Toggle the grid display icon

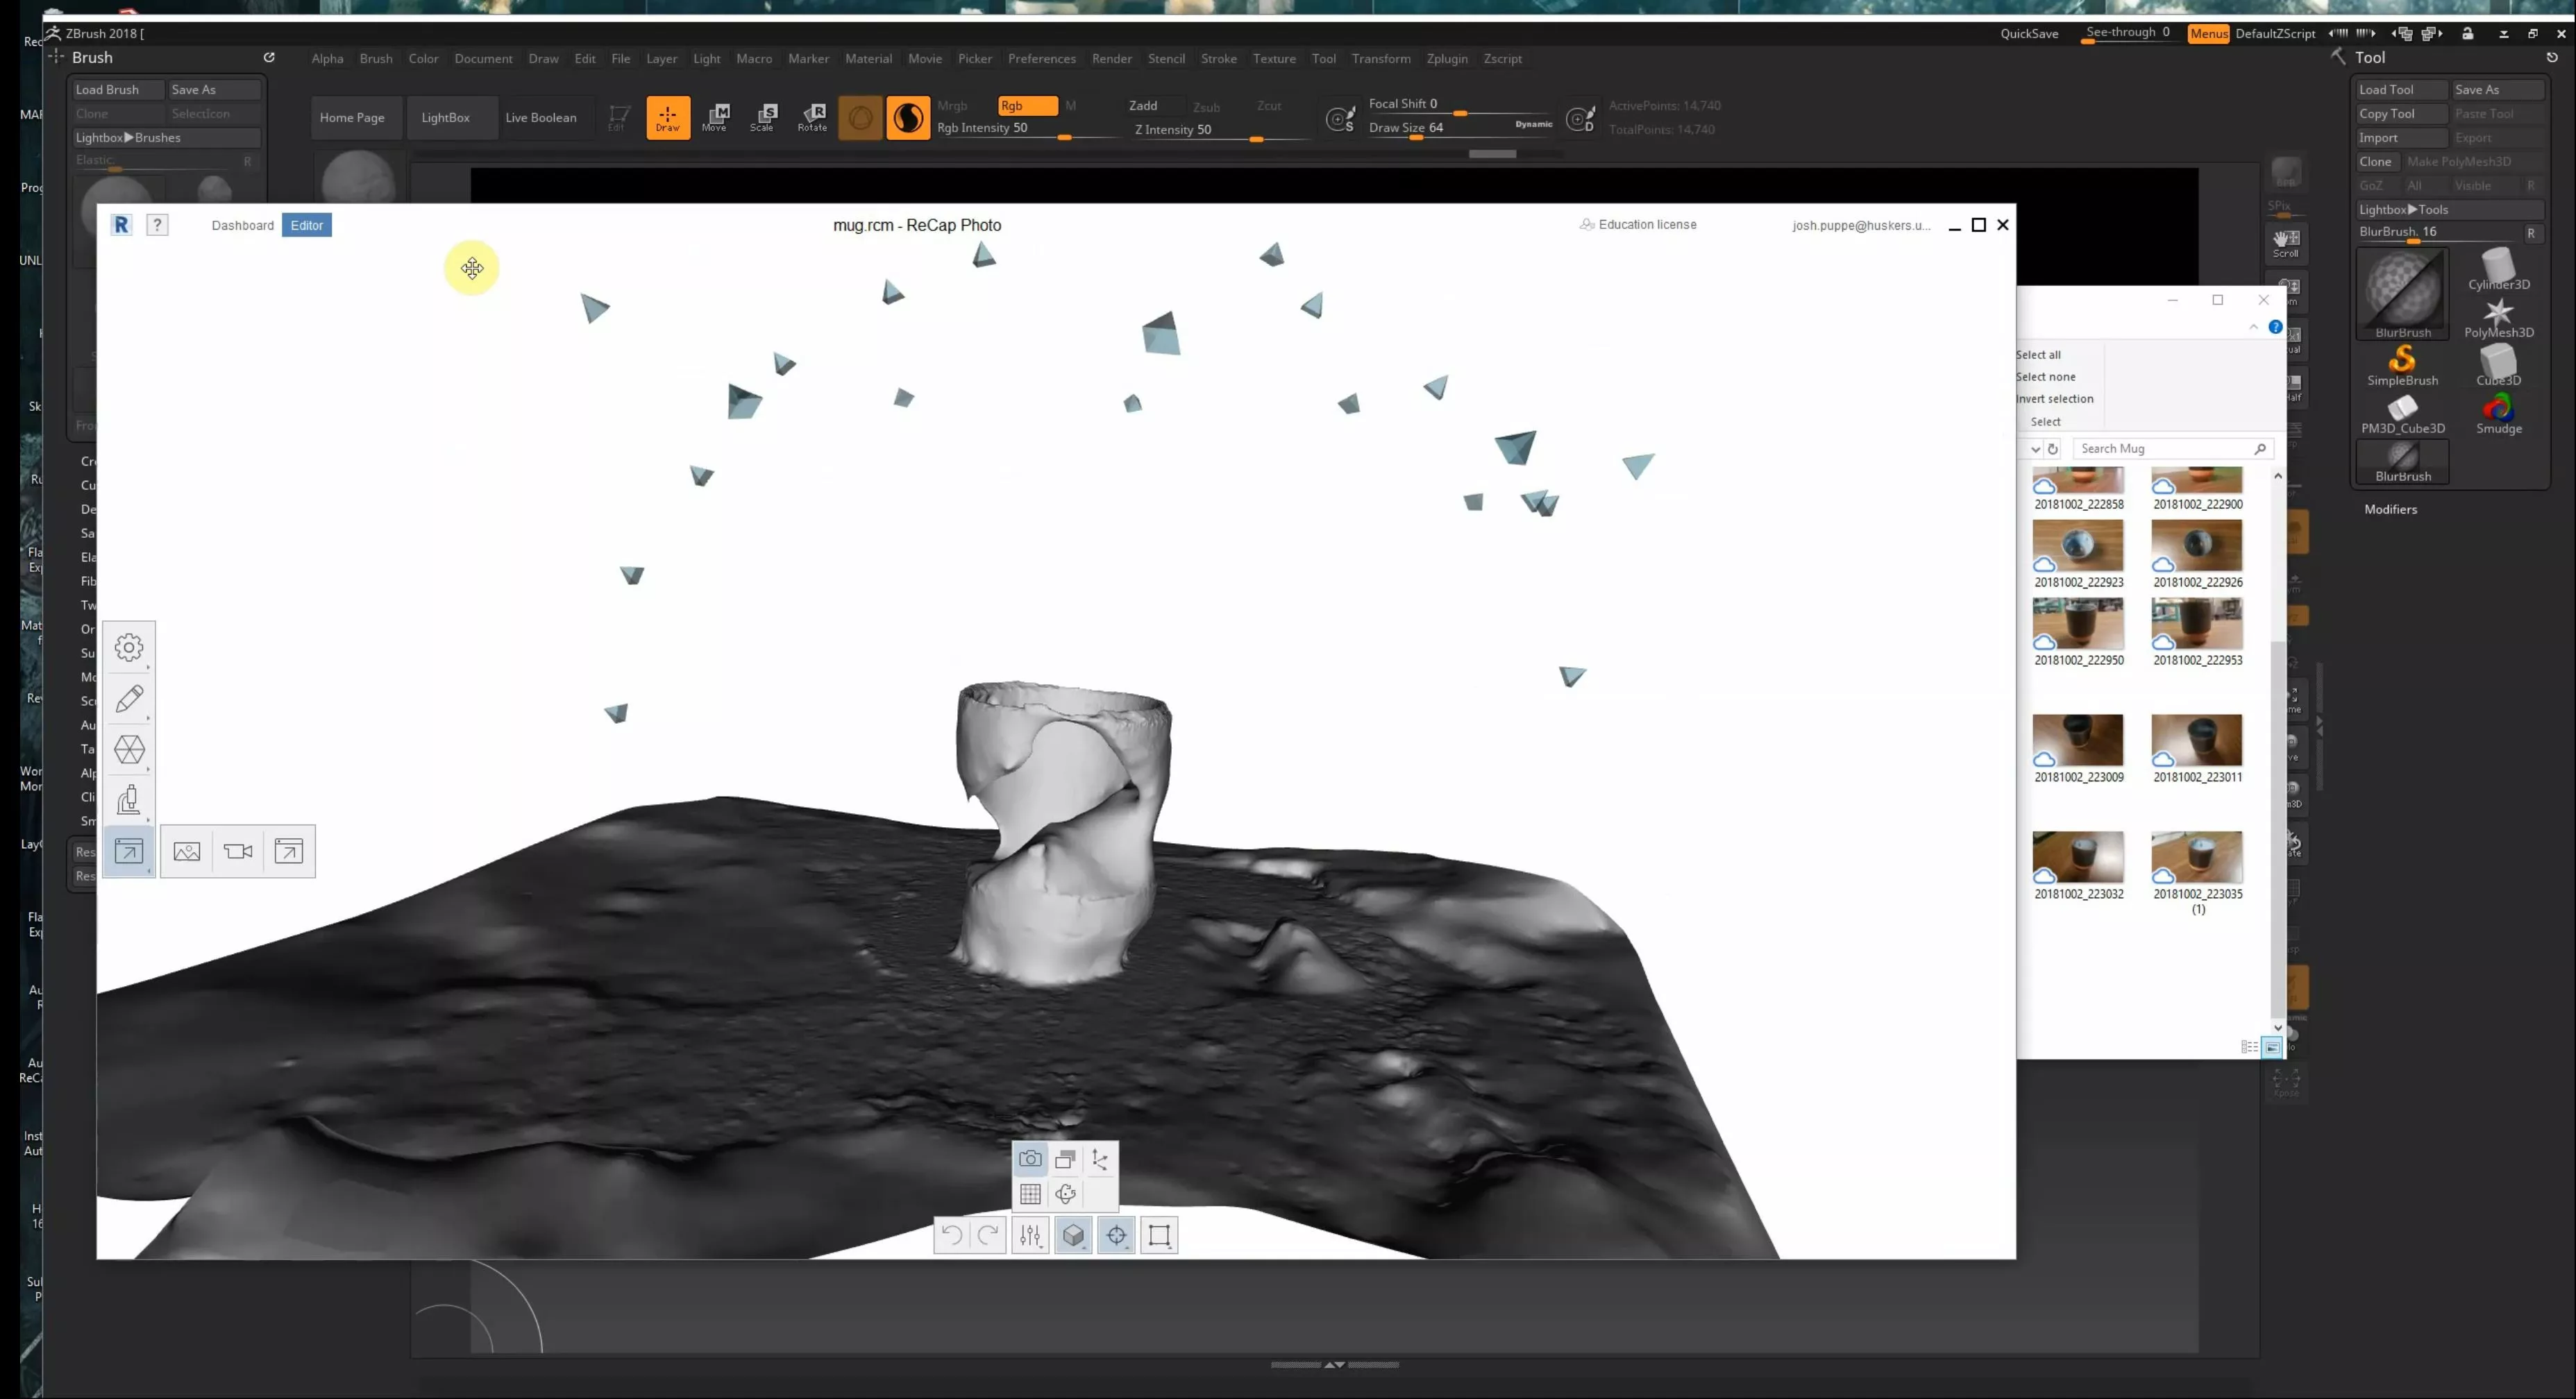pos(1030,1194)
